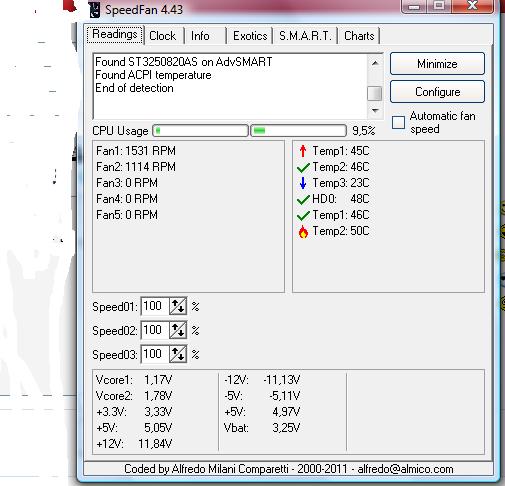Click the Fan5: 0 RPM reading
Screen dimensions: 505x486
[x=127, y=215]
